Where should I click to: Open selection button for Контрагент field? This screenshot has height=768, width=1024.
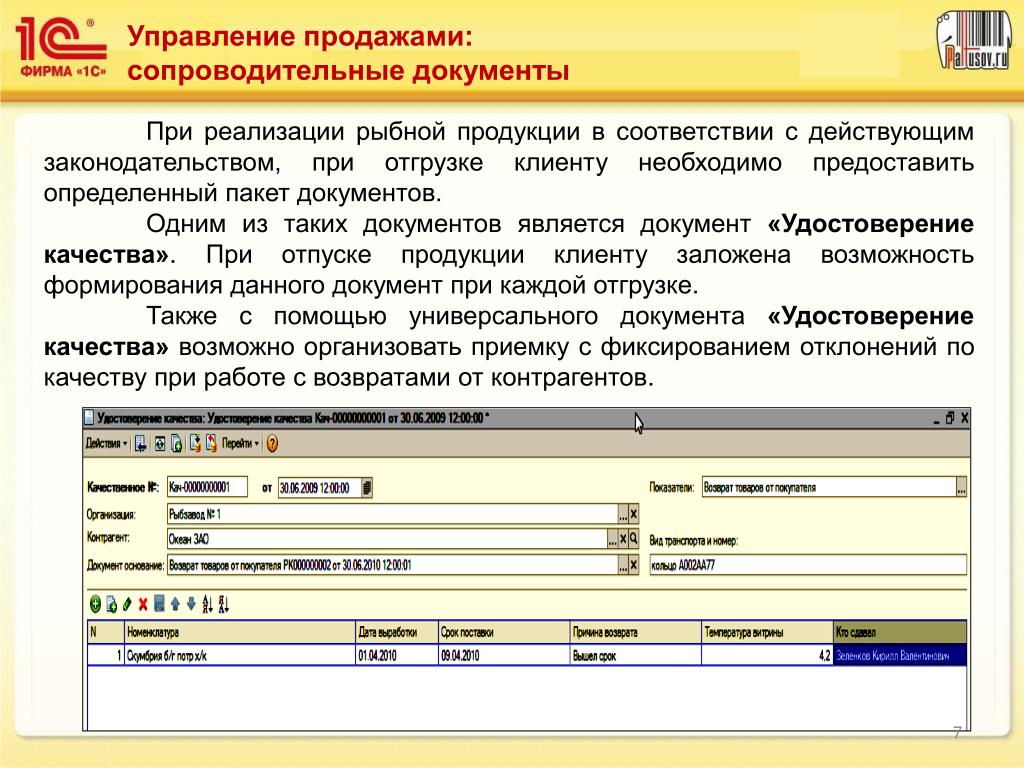click(613, 539)
